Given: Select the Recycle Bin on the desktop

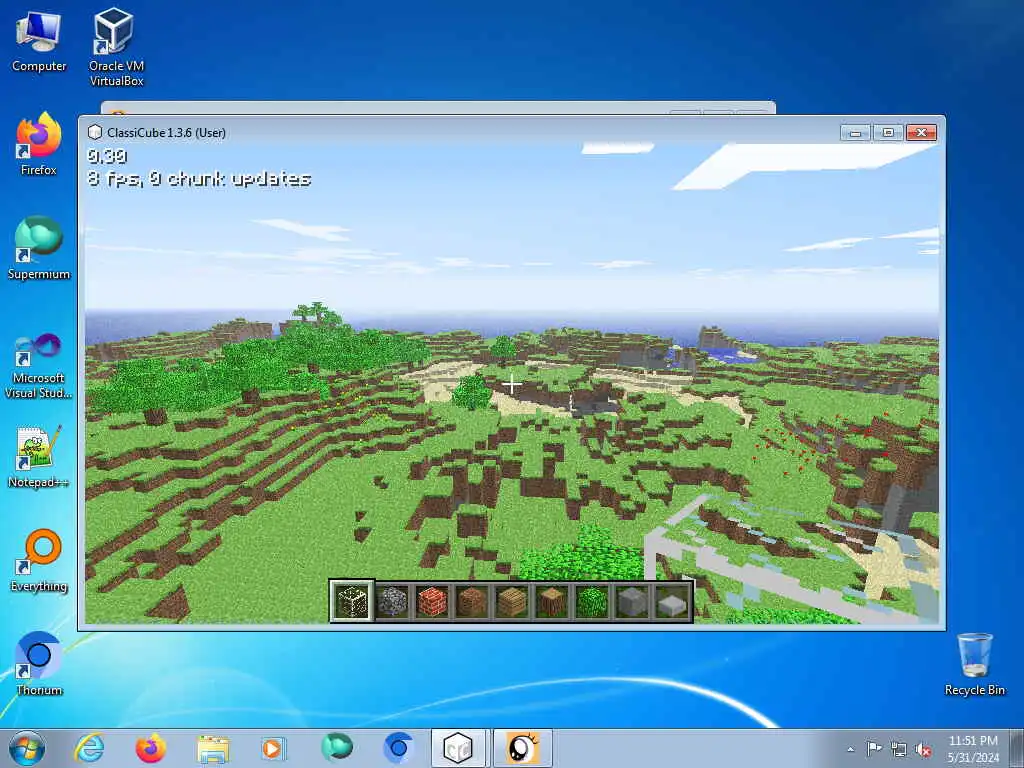Looking at the screenshot, I should [974, 664].
